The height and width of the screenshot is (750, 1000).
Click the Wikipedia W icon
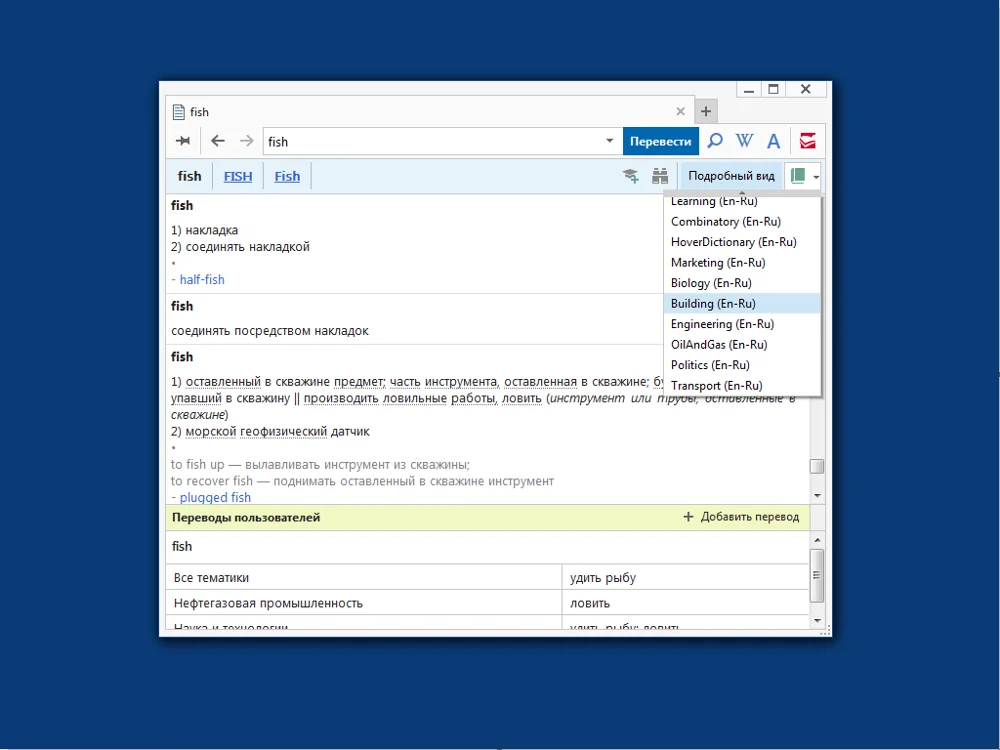[744, 141]
